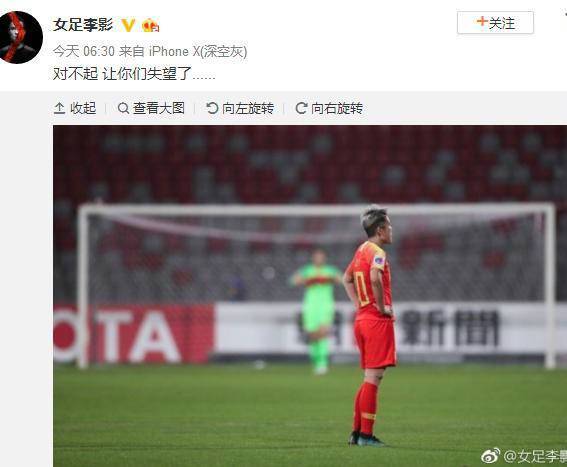Open 女足李影 profile avatar

point(21,38)
